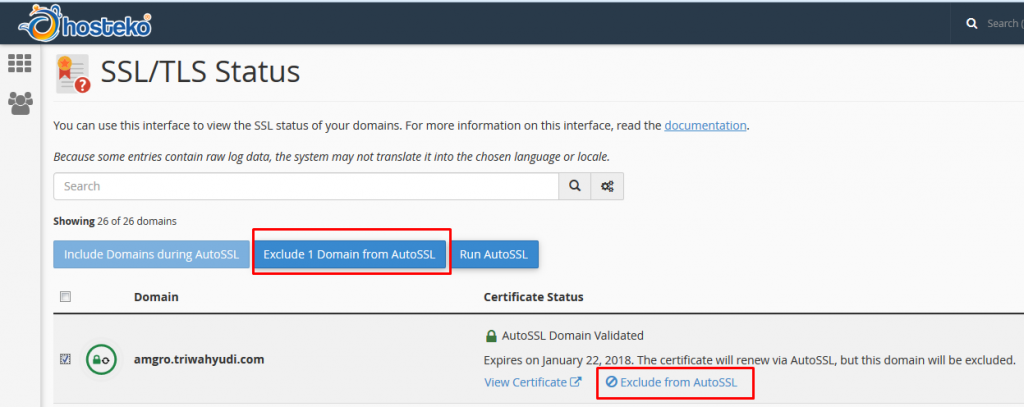Viewport: 1024px width, 407px height.
Task: Toggle the select-all domains checkbox
Action: tap(66, 297)
